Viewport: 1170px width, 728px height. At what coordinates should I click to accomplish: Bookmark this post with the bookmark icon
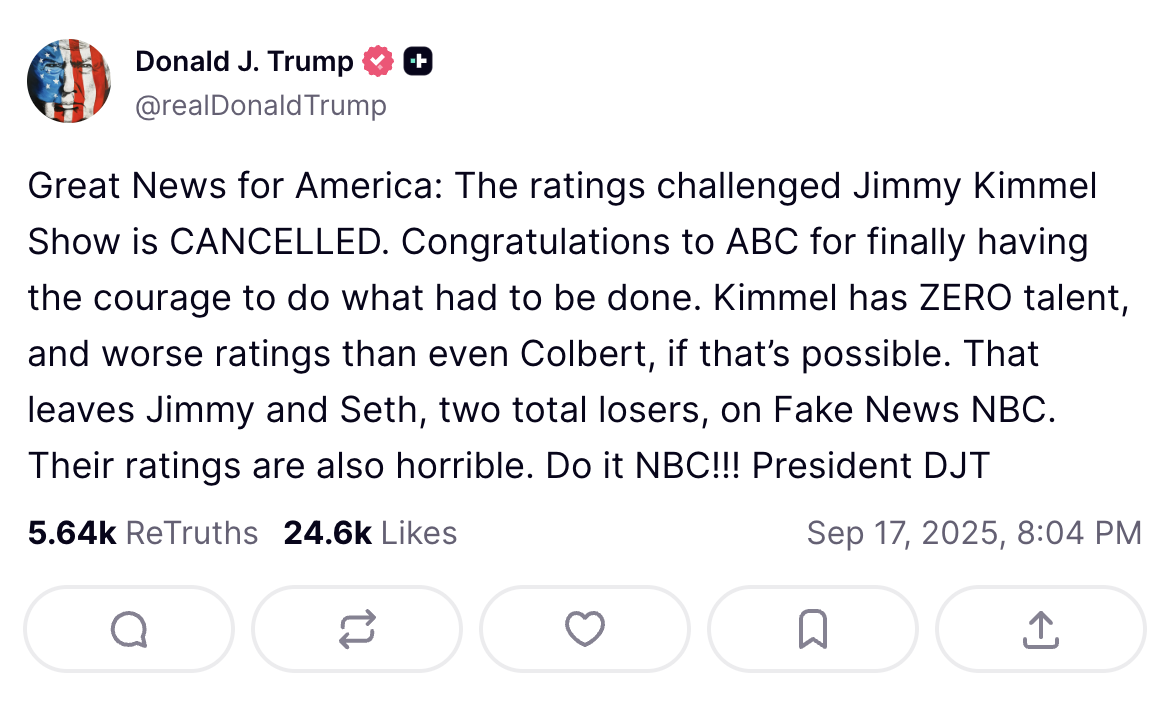point(812,629)
